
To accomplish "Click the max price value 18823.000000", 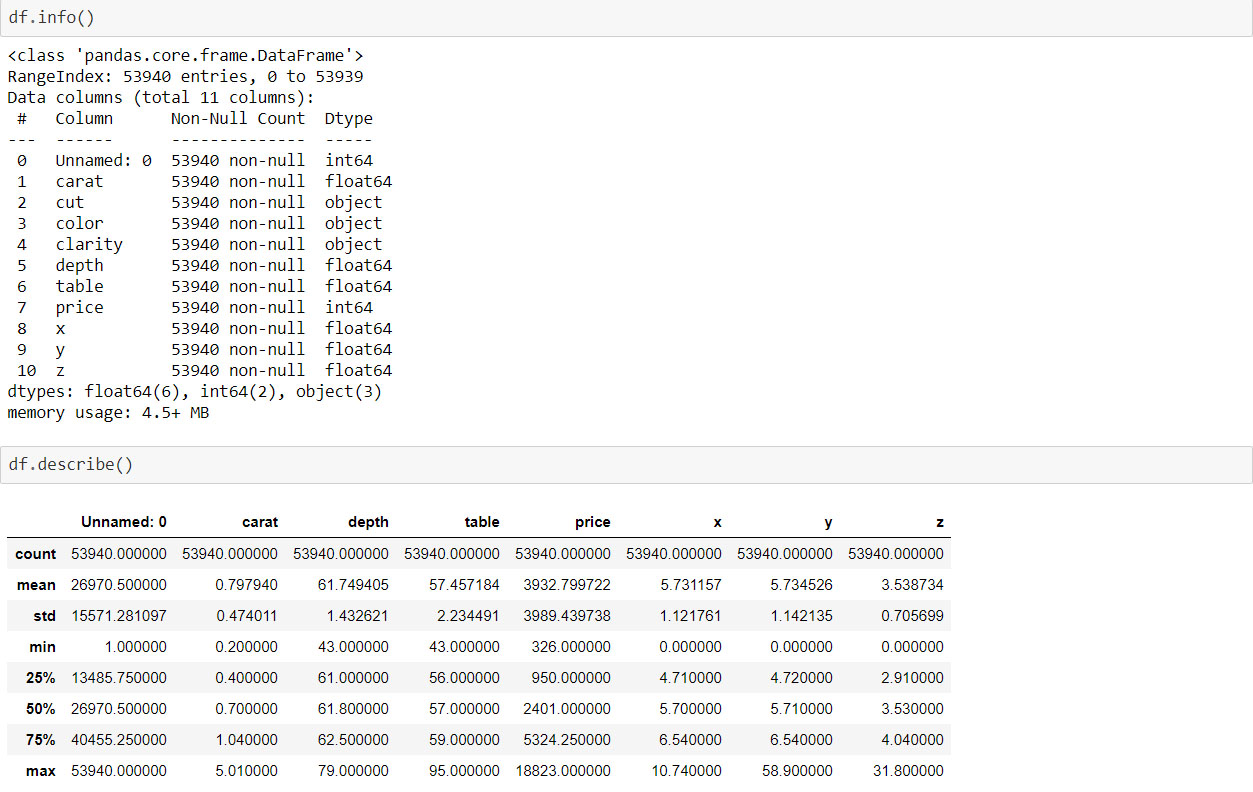I will pos(562,770).
